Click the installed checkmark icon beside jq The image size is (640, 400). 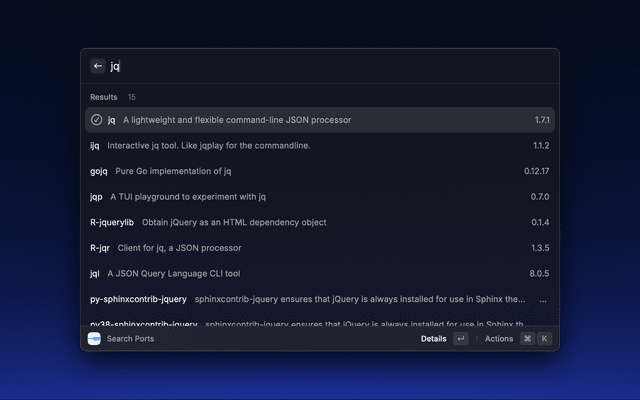point(96,120)
